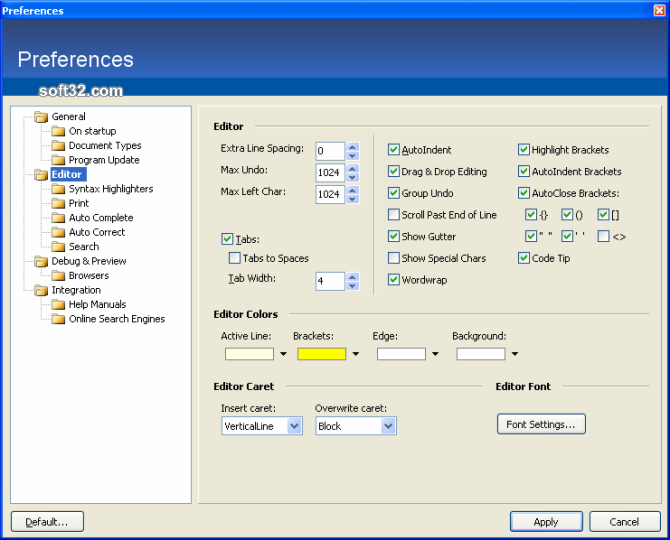Click the Program Update folder icon

(x=58, y=160)
